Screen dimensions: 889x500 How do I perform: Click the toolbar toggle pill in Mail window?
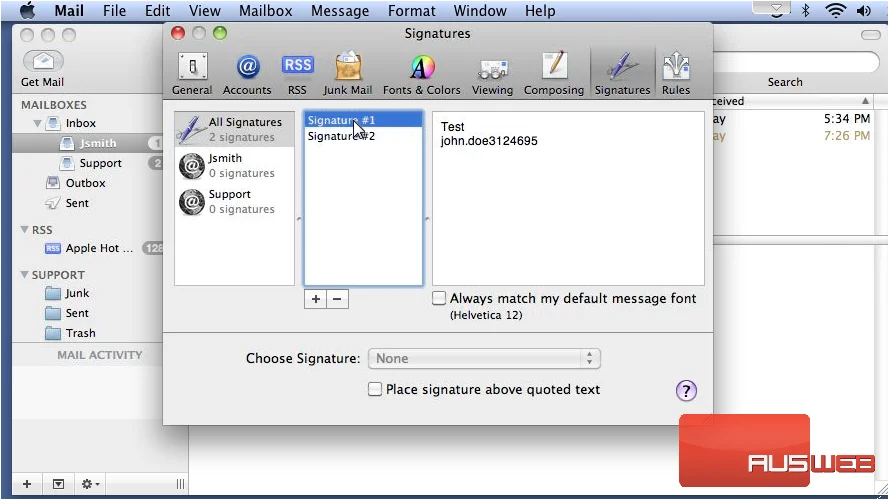(x=870, y=35)
